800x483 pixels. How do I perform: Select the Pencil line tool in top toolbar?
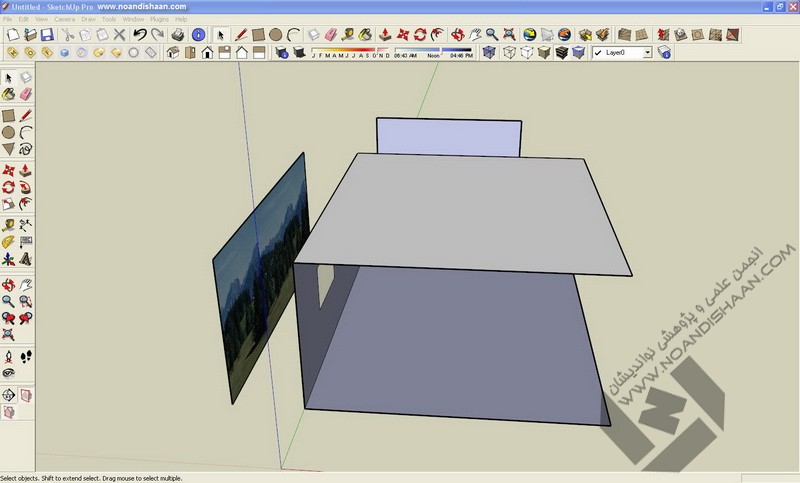tap(240, 35)
